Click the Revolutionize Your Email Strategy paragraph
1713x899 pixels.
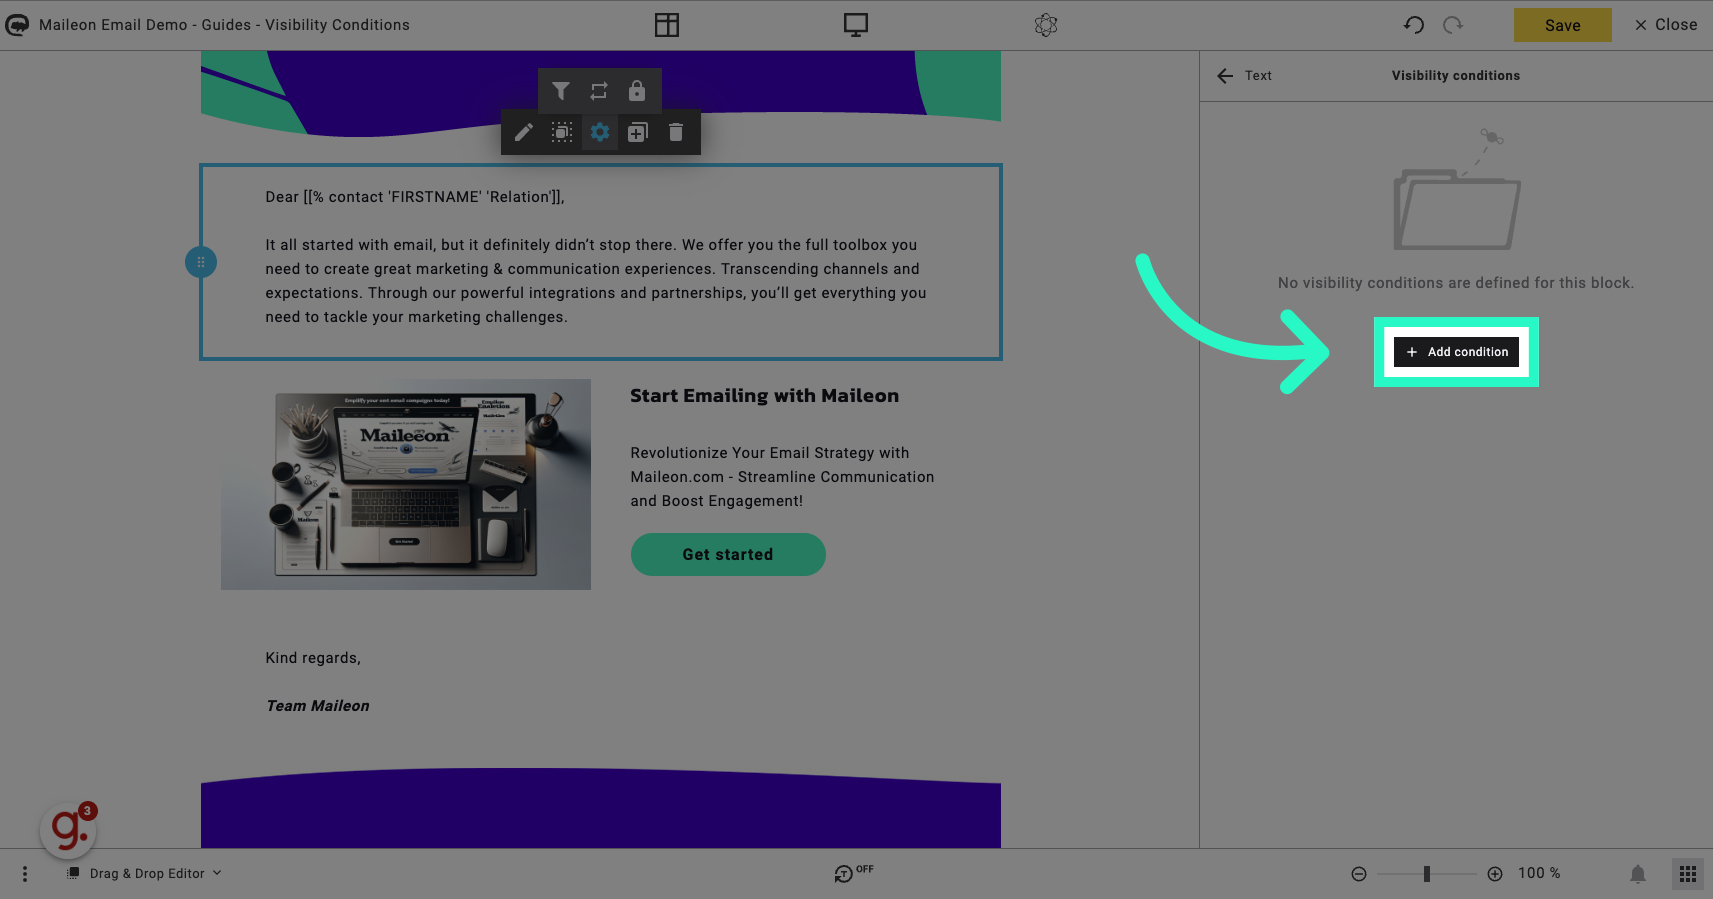click(x=782, y=477)
